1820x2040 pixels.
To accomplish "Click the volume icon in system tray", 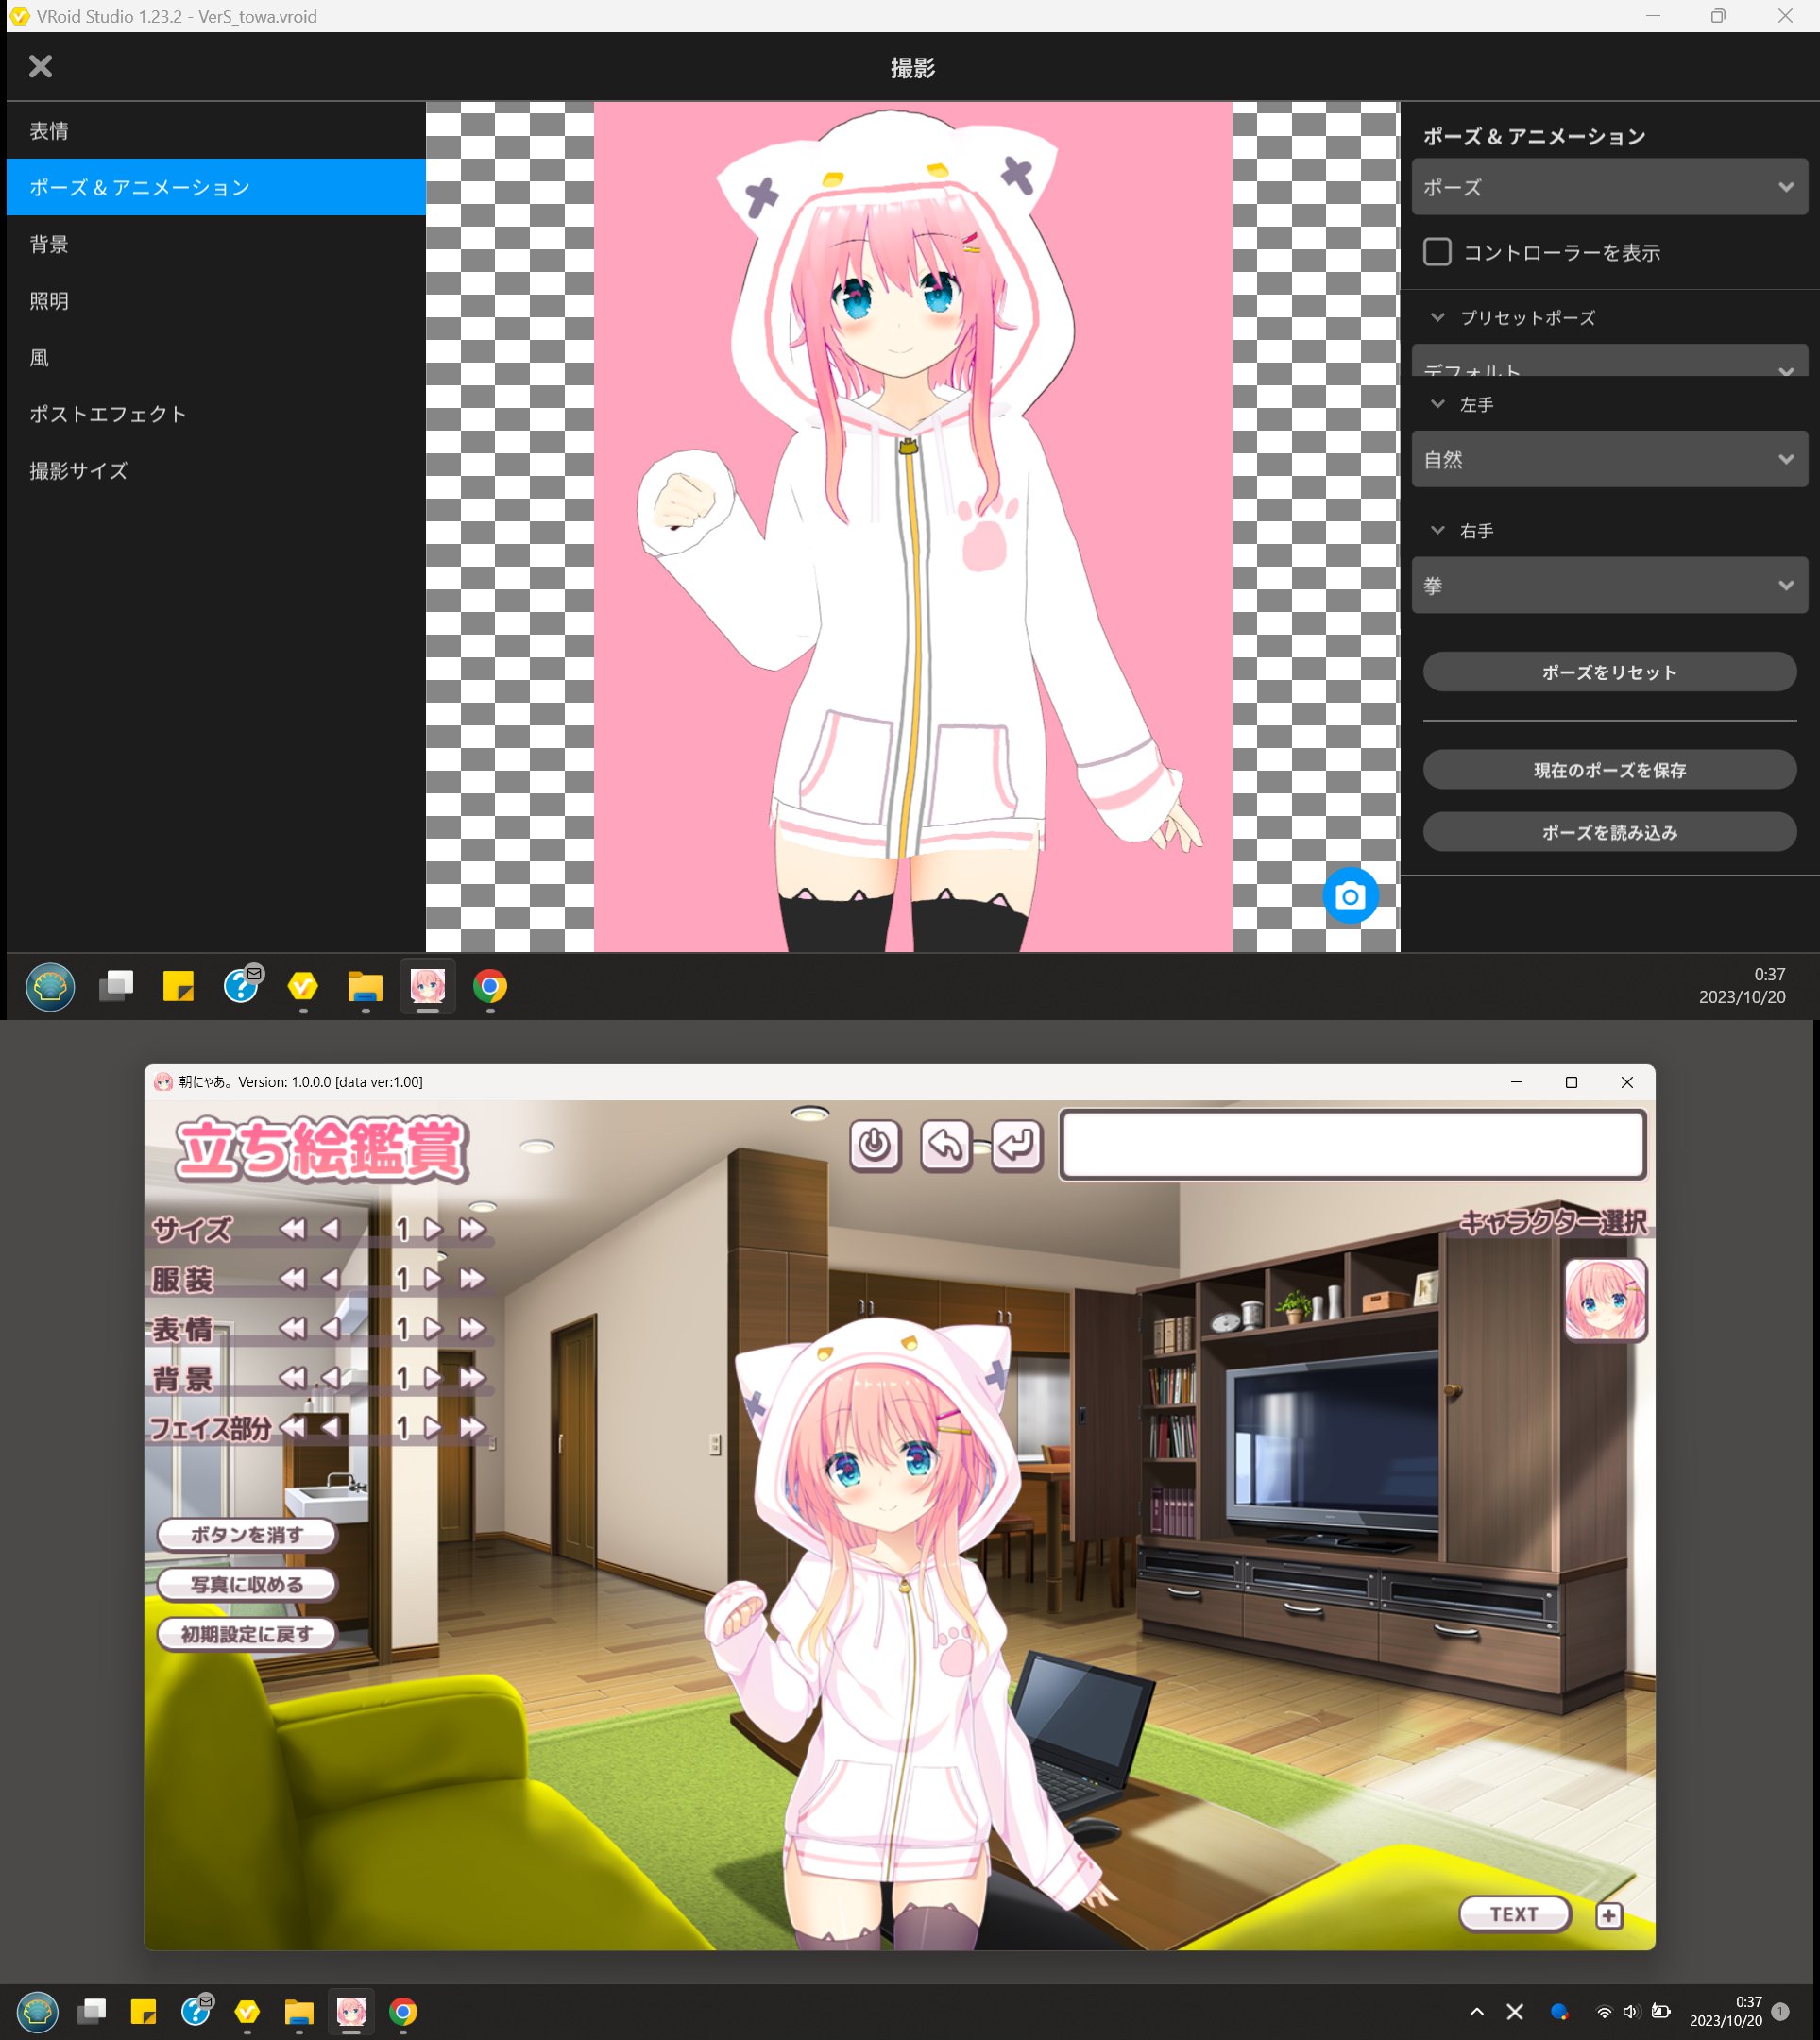I will pyautogui.click(x=1631, y=2011).
